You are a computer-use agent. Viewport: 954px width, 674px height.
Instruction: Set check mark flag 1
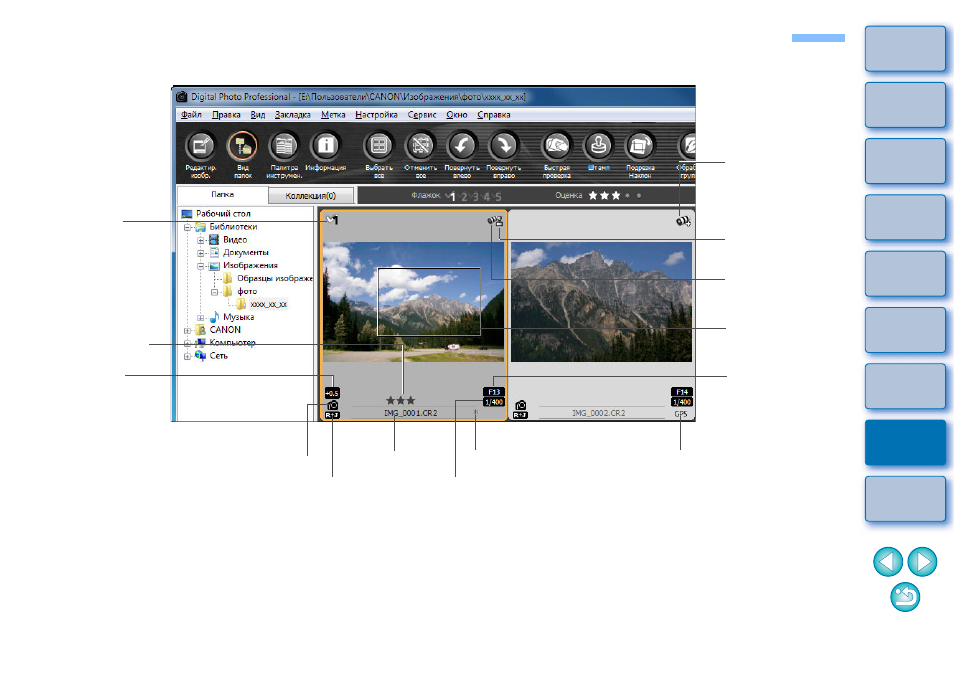pos(453,196)
